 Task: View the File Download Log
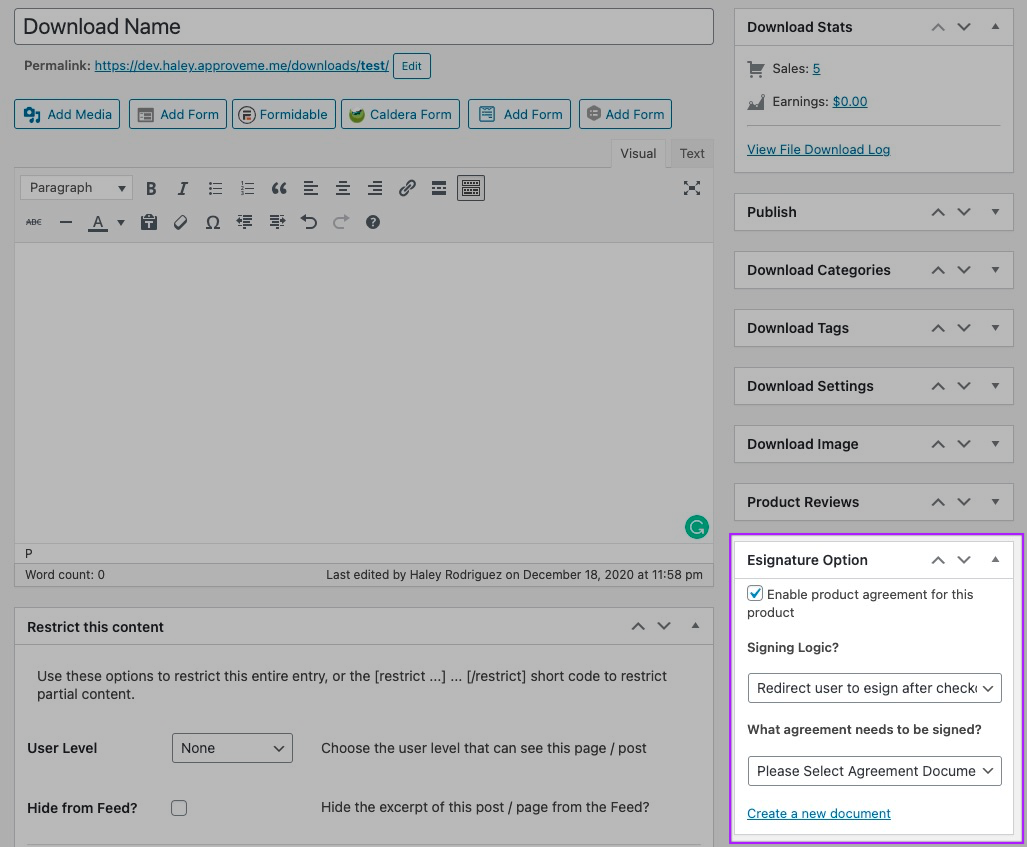point(818,149)
